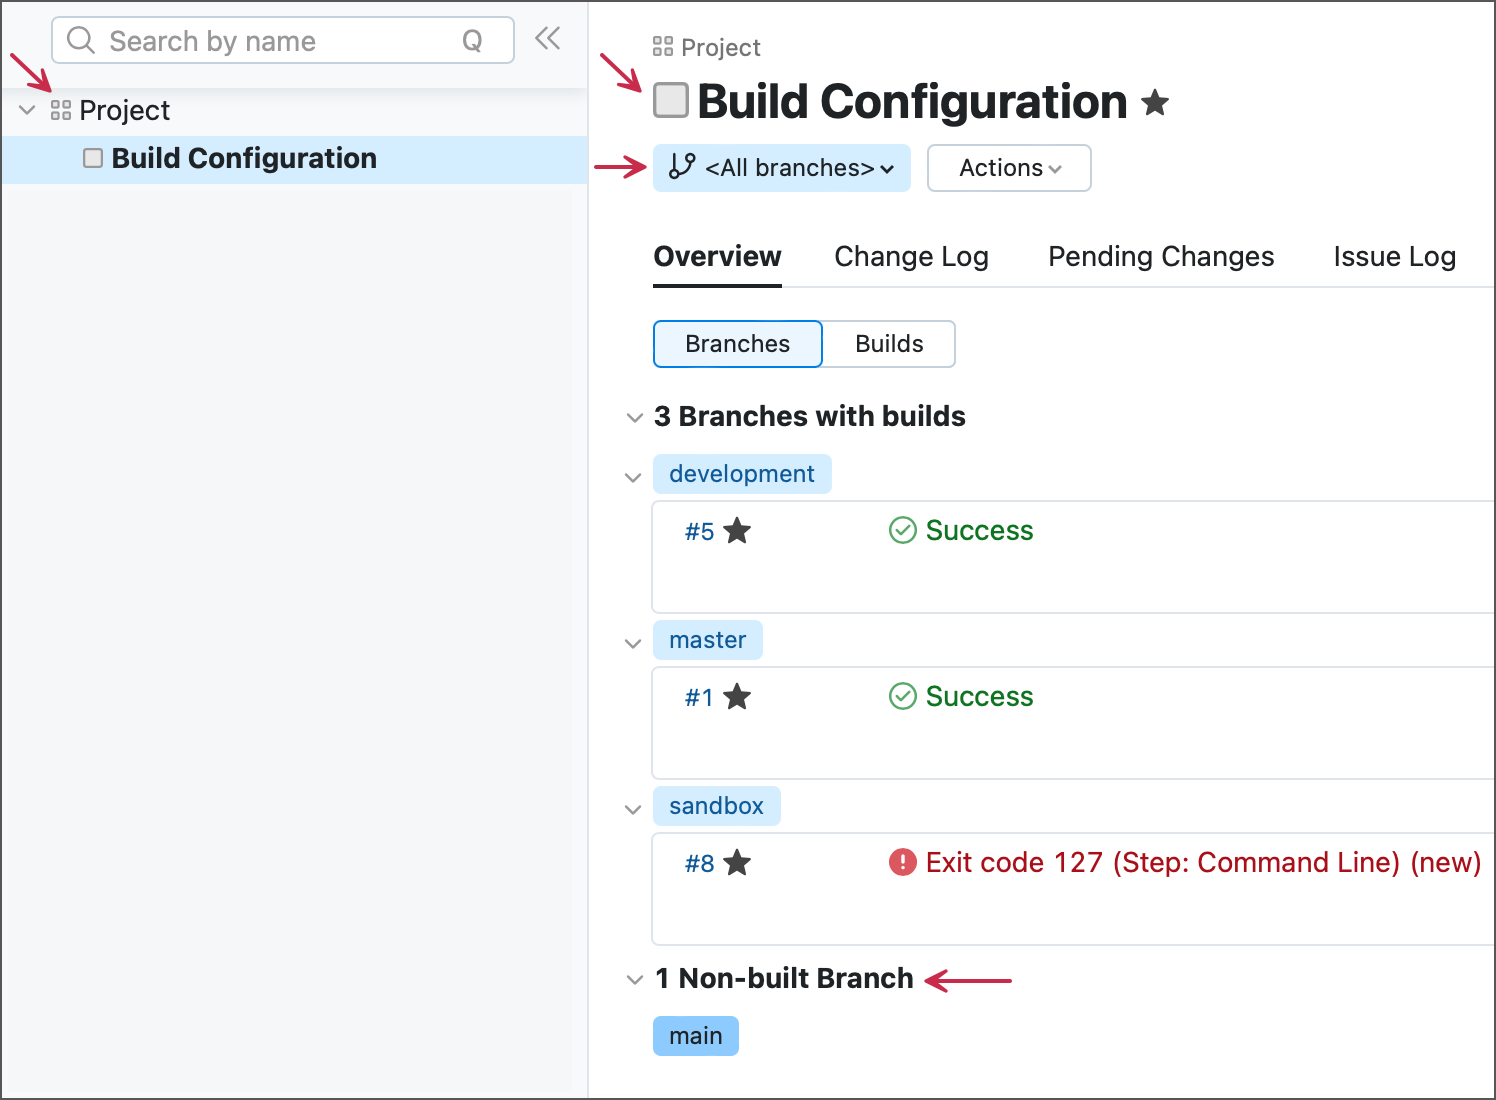
Task: Click the main branch label
Action: coord(695,1036)
